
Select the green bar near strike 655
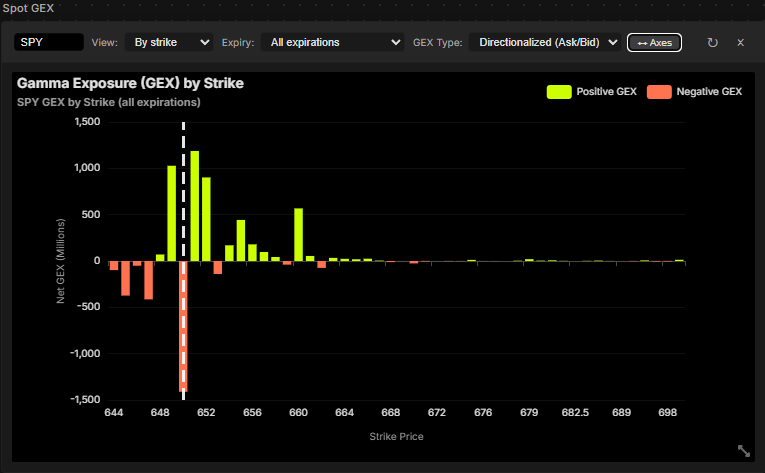tap(241, 240)
